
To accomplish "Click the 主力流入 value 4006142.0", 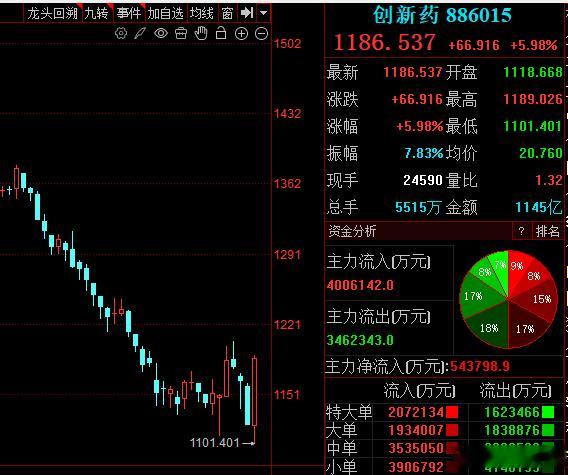I will [360, 286].
